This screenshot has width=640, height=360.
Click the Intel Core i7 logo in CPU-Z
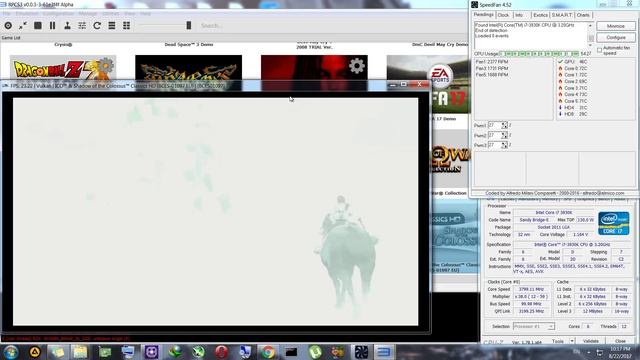point(613,223)
